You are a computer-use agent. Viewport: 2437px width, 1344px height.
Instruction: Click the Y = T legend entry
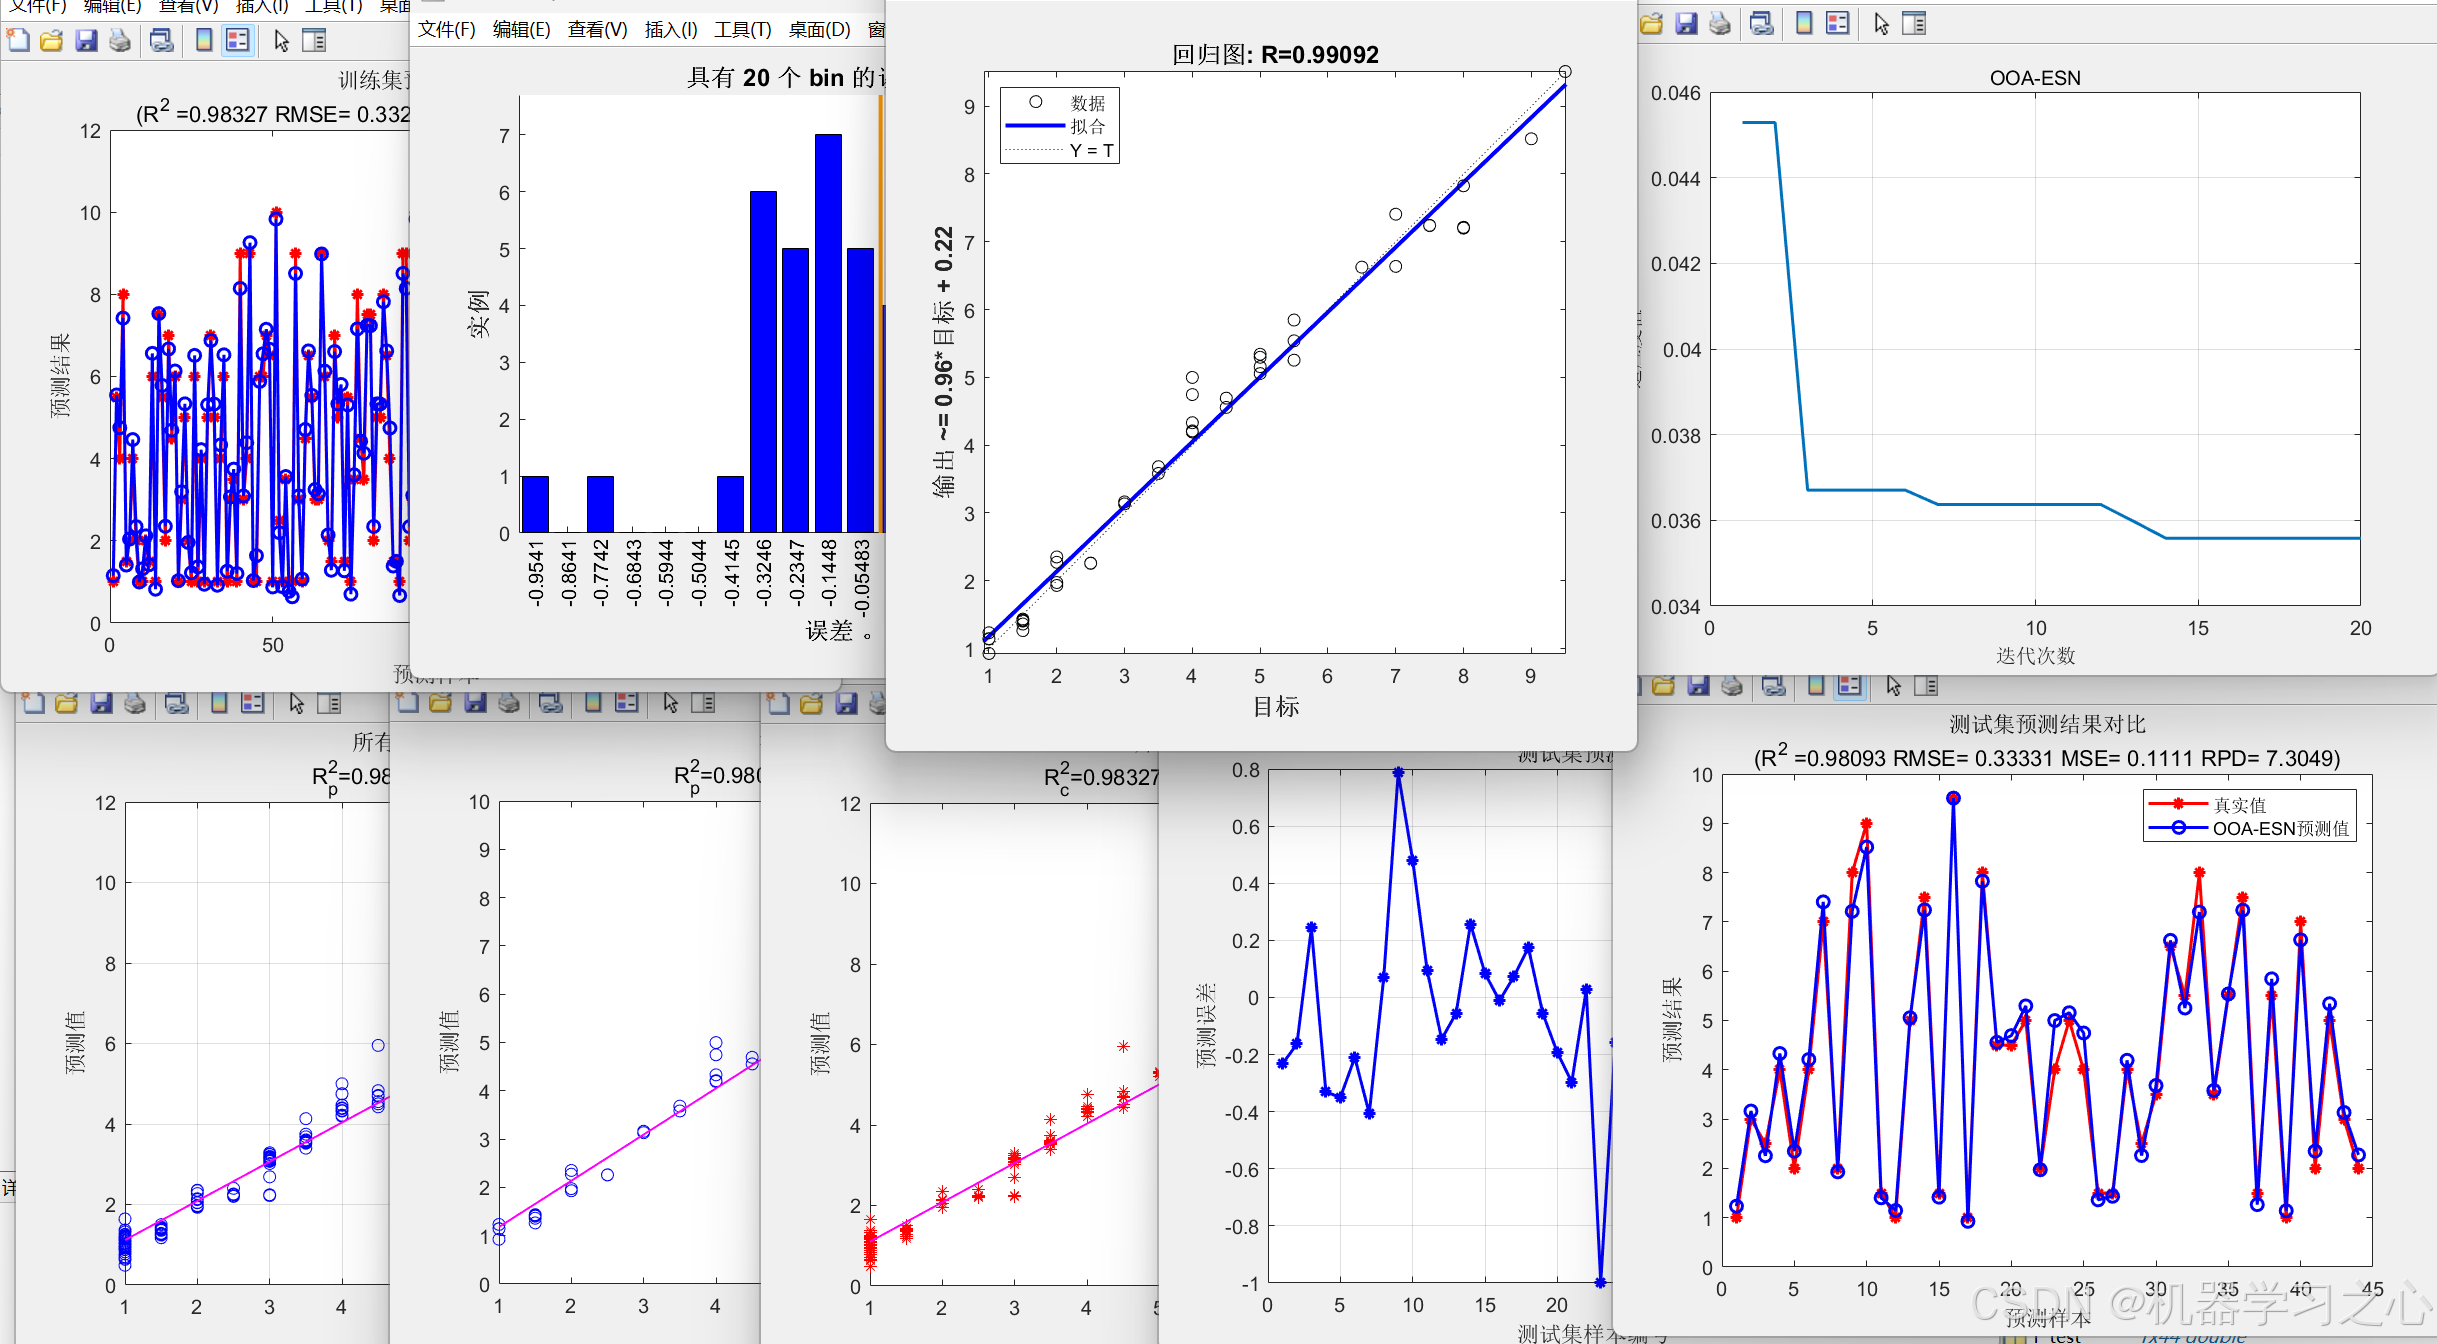(x=1059, y=150)
